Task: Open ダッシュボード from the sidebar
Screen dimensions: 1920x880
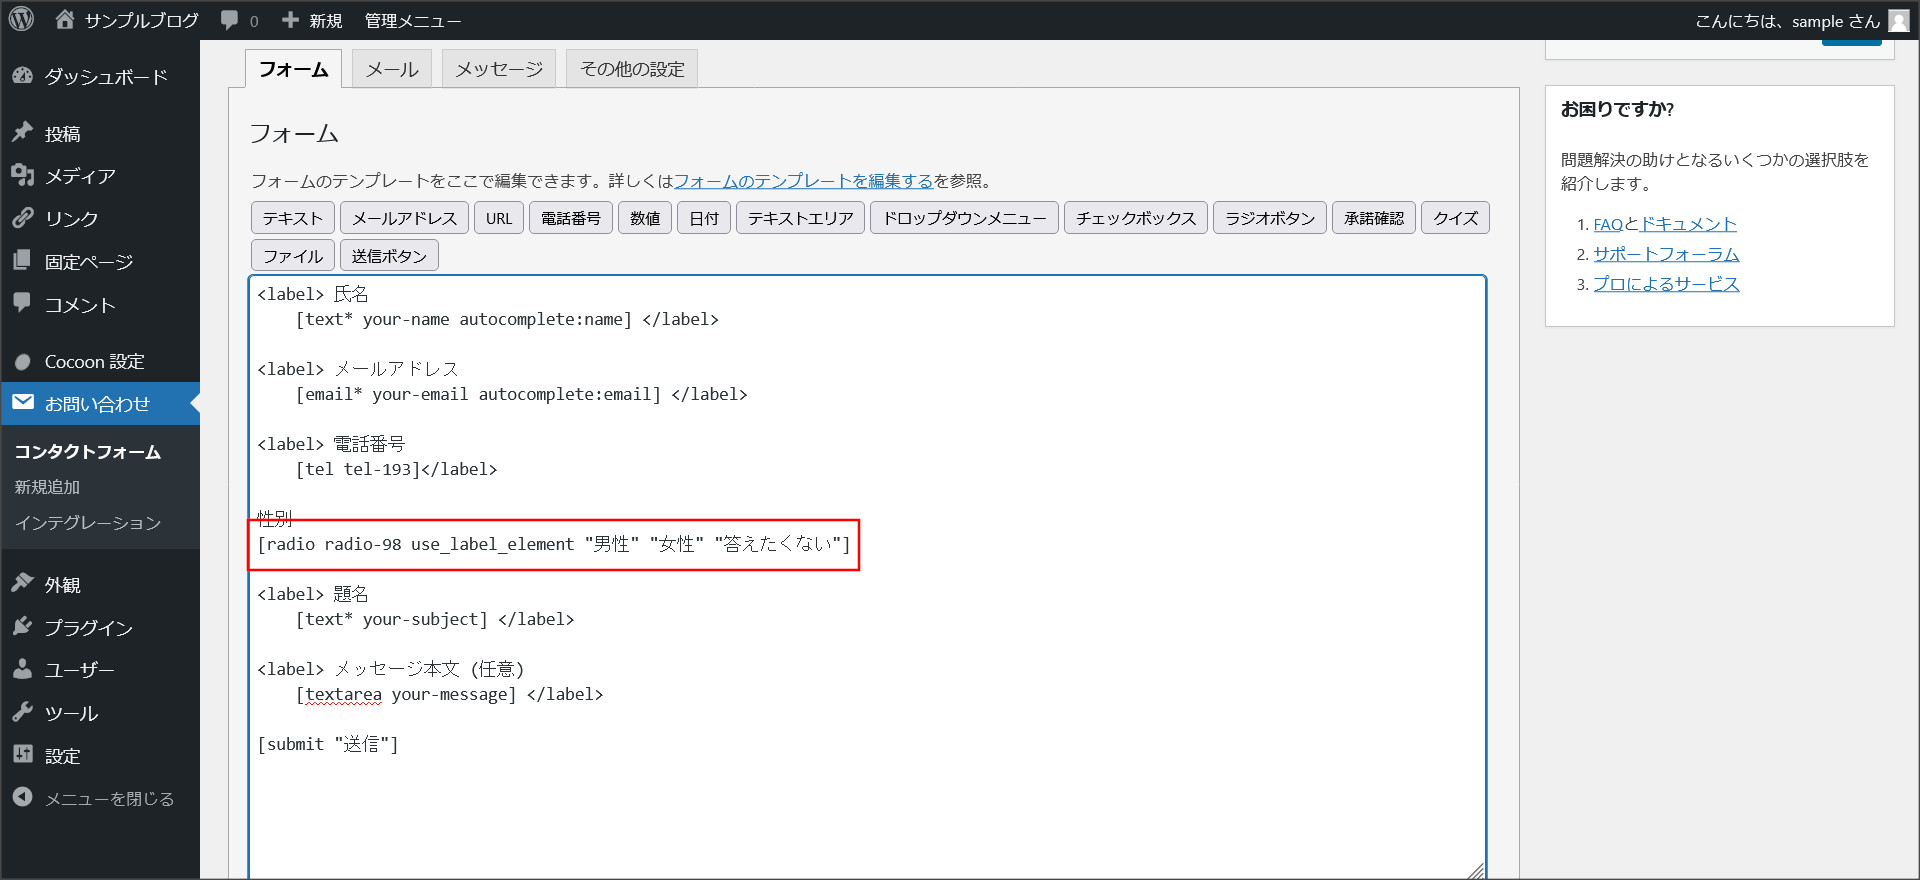Action: 105,77
